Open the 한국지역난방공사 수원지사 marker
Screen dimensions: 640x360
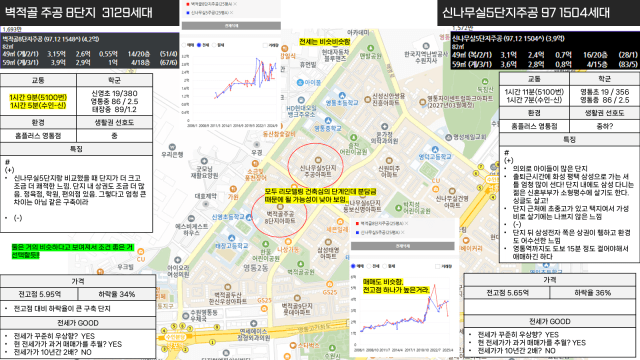pyautogui.click(x=426, y=46)
